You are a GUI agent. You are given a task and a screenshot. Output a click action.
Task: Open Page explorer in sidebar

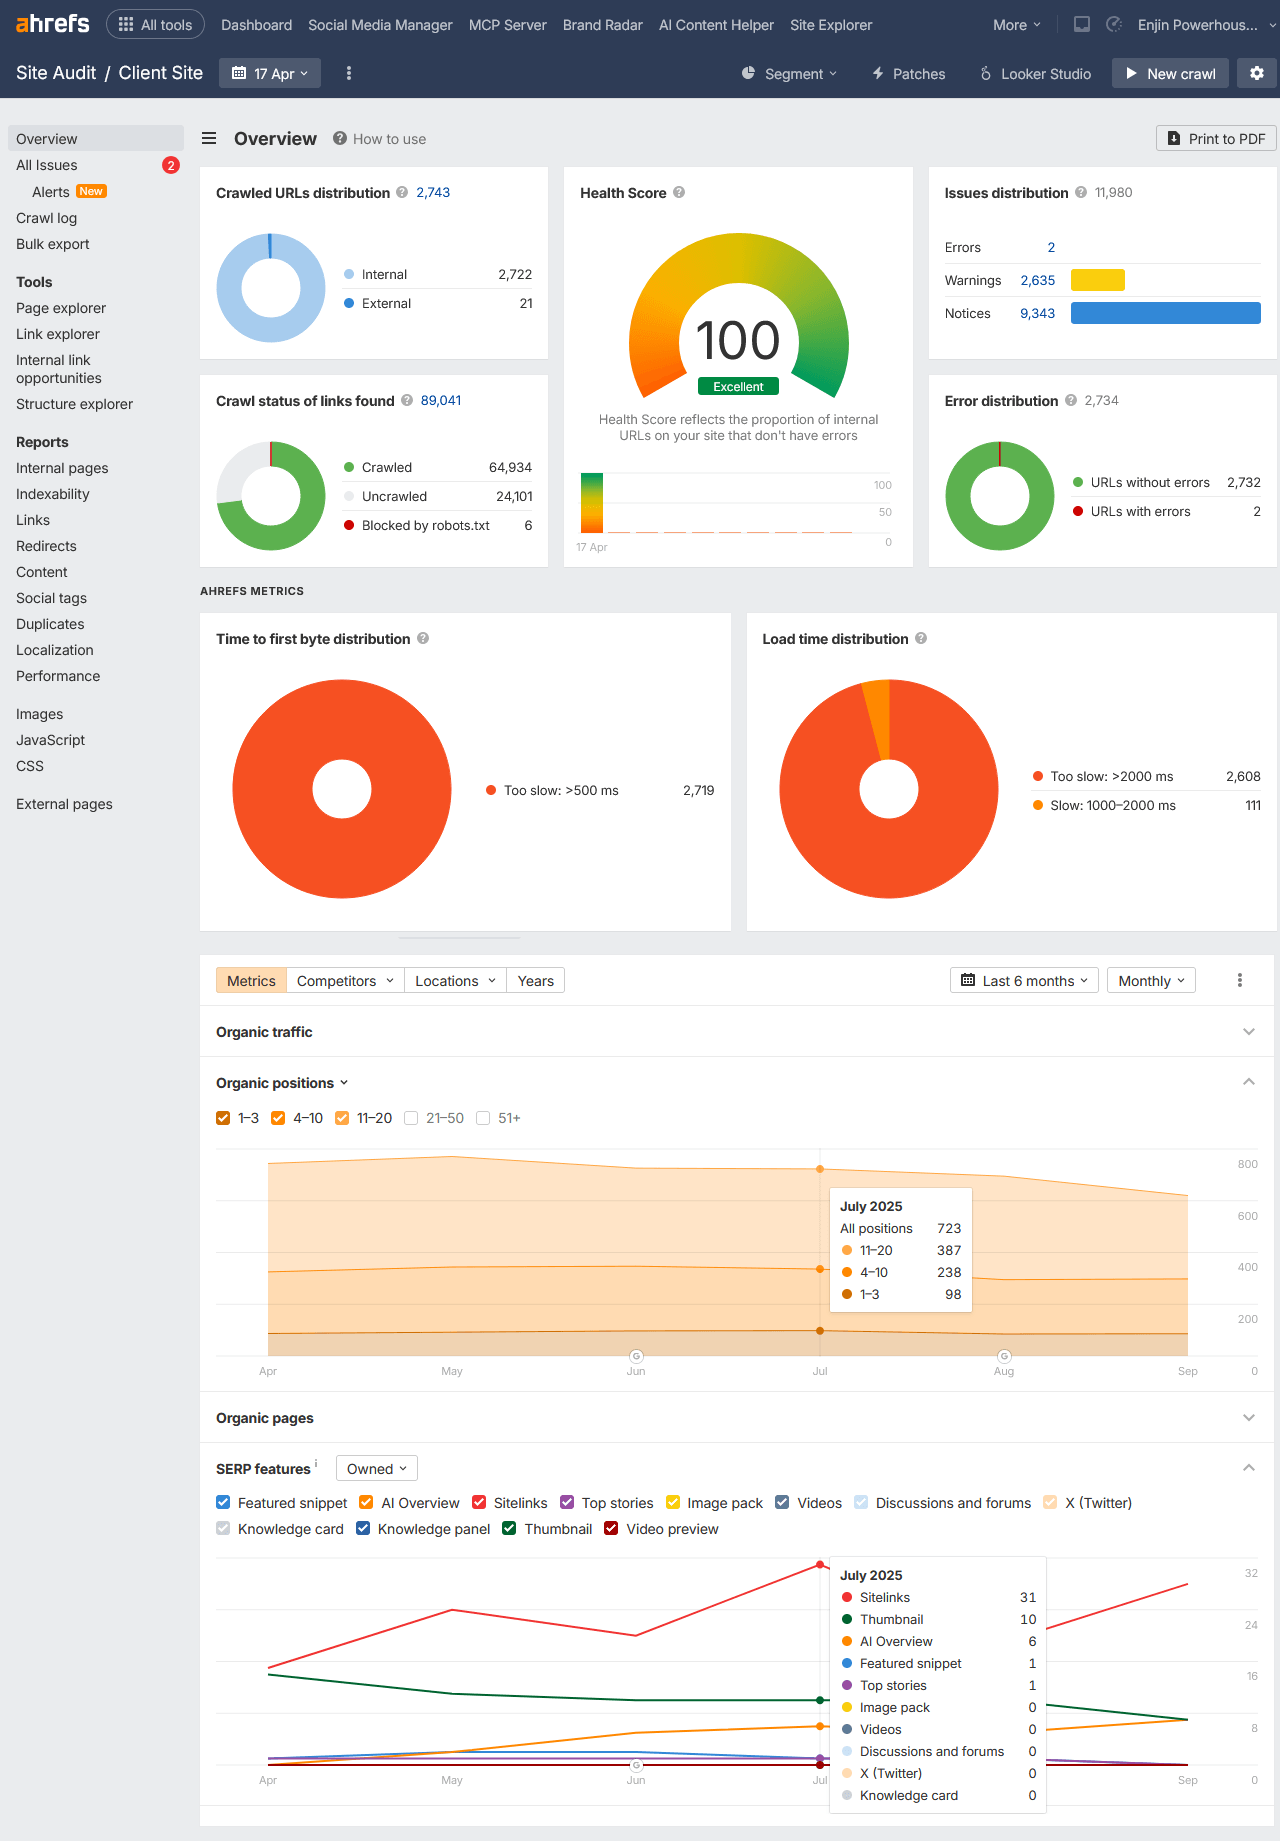point(61,308)
